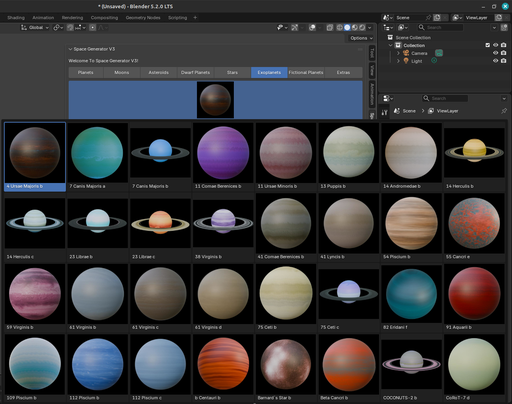Open the ViewLayer browse icon dropdown
Screen dimensions: 512x404
tap(457, 18)
